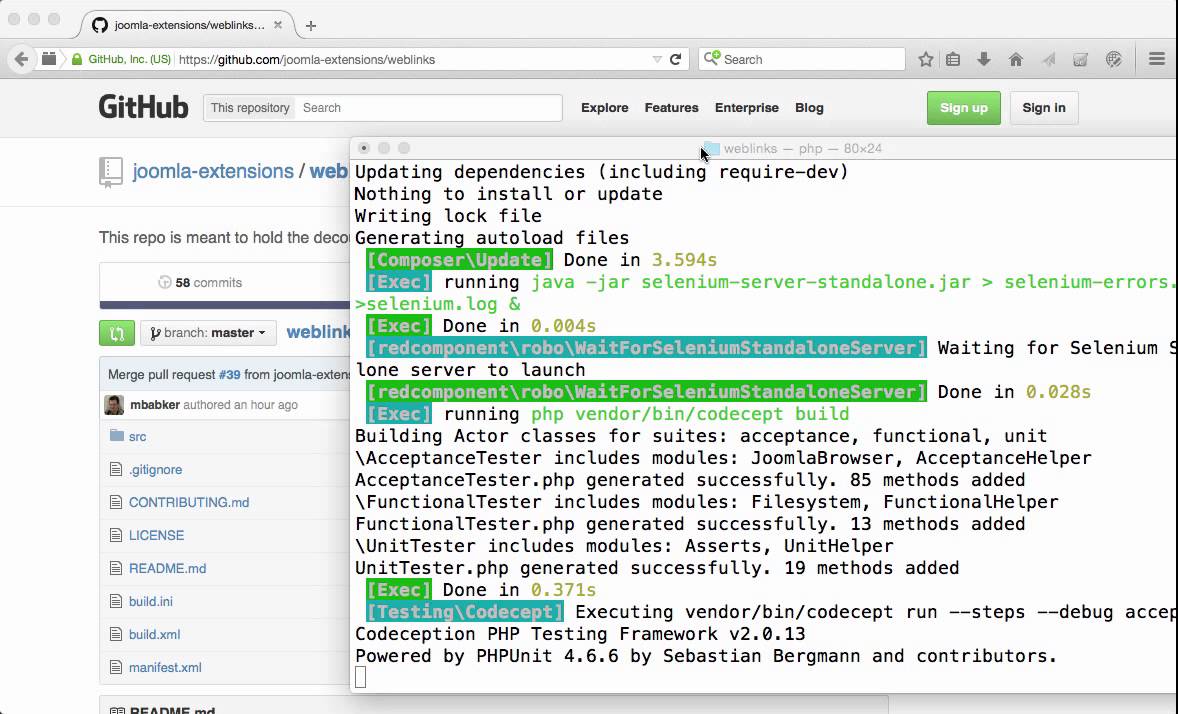Click the 58 commits tab
Viewport: 1178px width, 714px height.
201,283
